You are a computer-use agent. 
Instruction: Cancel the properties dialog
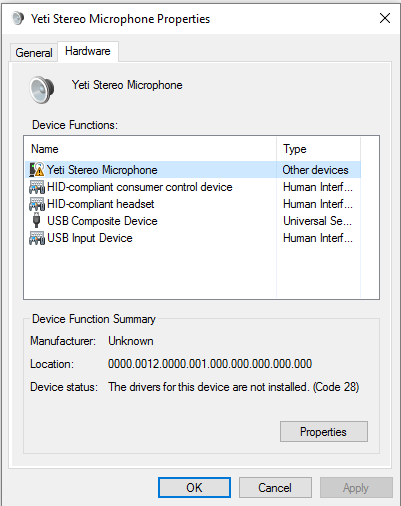[x=275, y=488]
